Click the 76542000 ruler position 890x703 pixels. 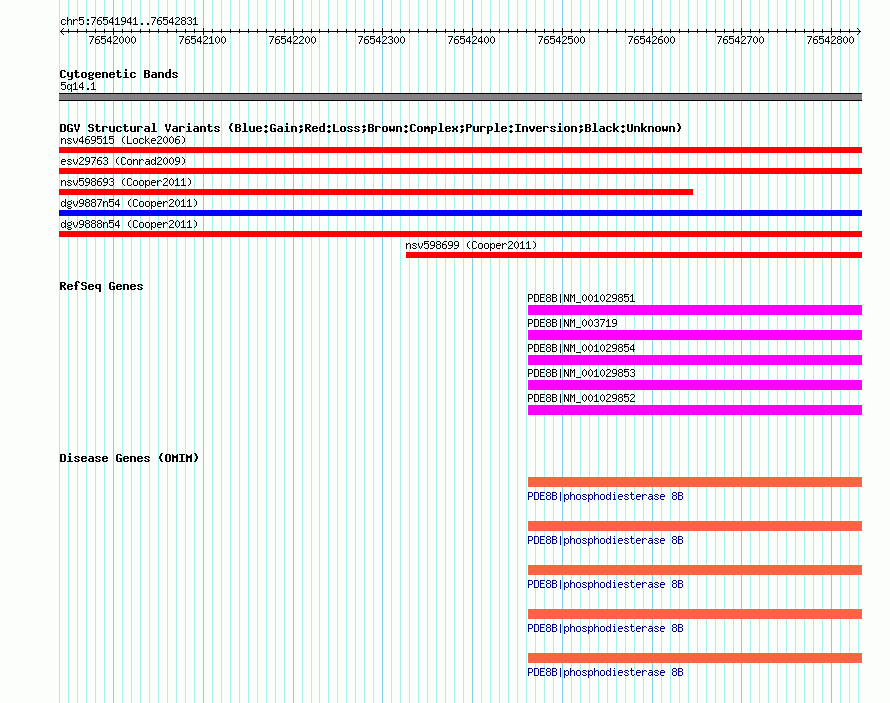112,40
